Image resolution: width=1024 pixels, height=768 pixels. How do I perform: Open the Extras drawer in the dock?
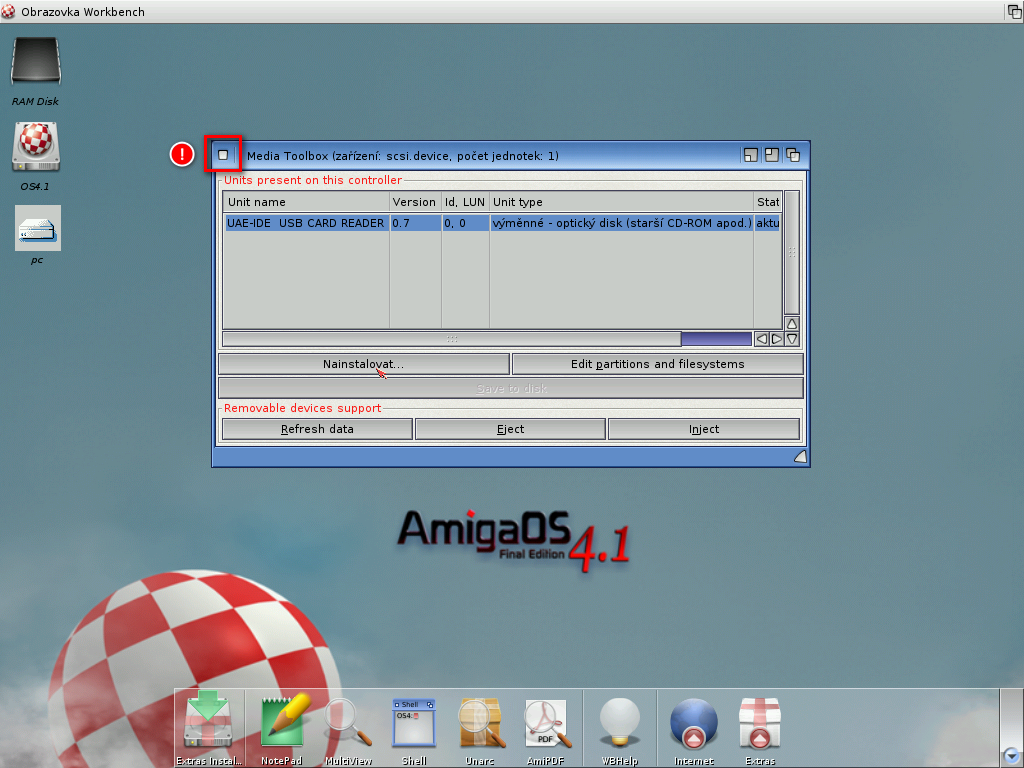760,722
